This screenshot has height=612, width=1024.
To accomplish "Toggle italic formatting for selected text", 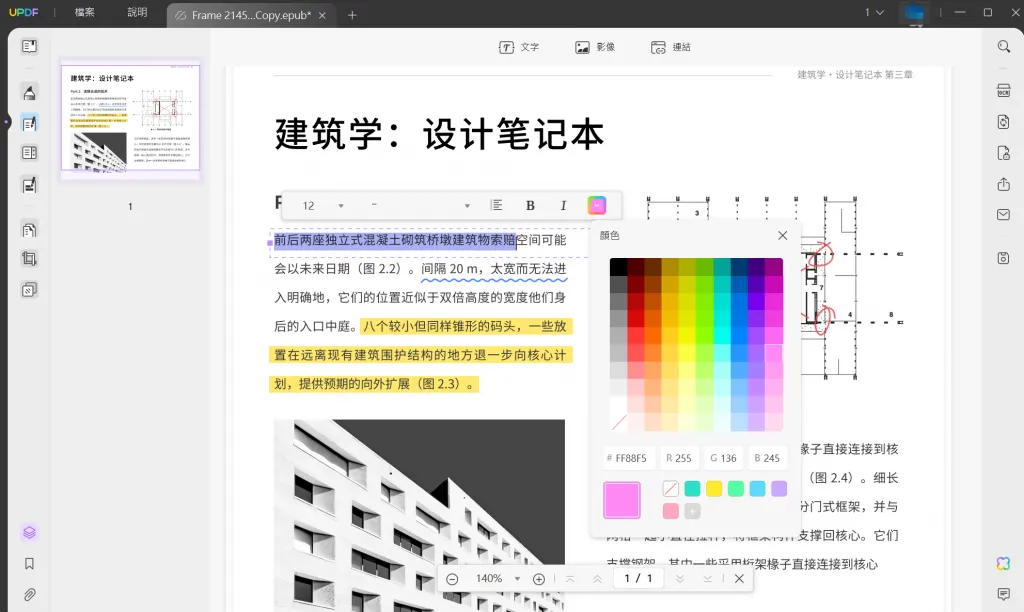I will (x=563, y=206).
